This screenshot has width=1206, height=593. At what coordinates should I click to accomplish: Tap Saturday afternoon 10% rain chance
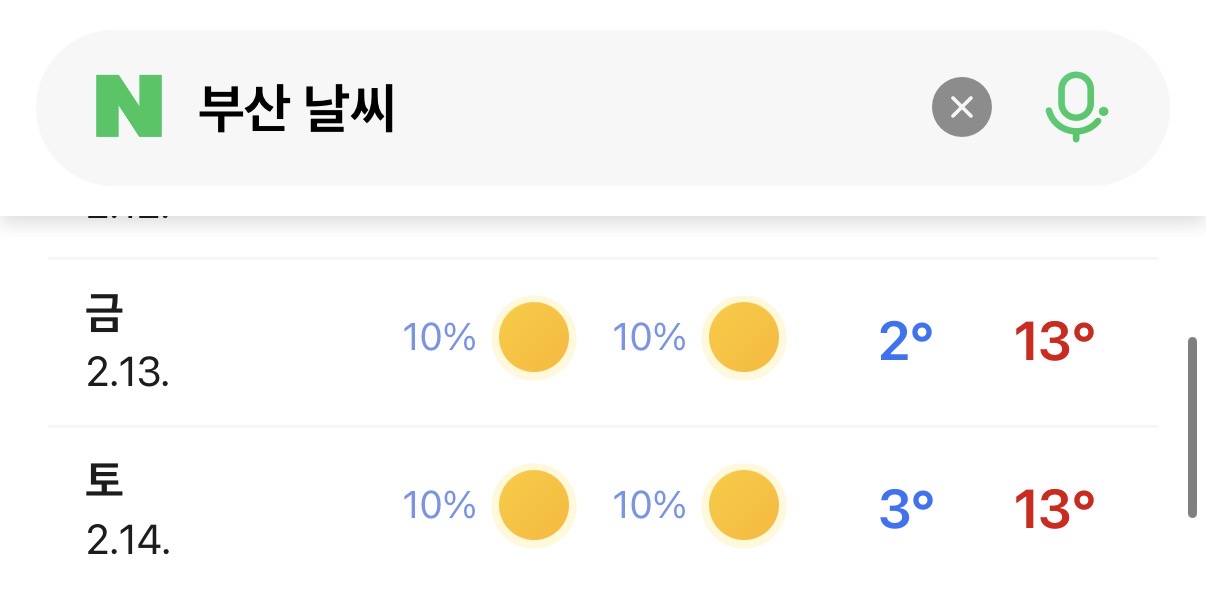pos(649,505)
